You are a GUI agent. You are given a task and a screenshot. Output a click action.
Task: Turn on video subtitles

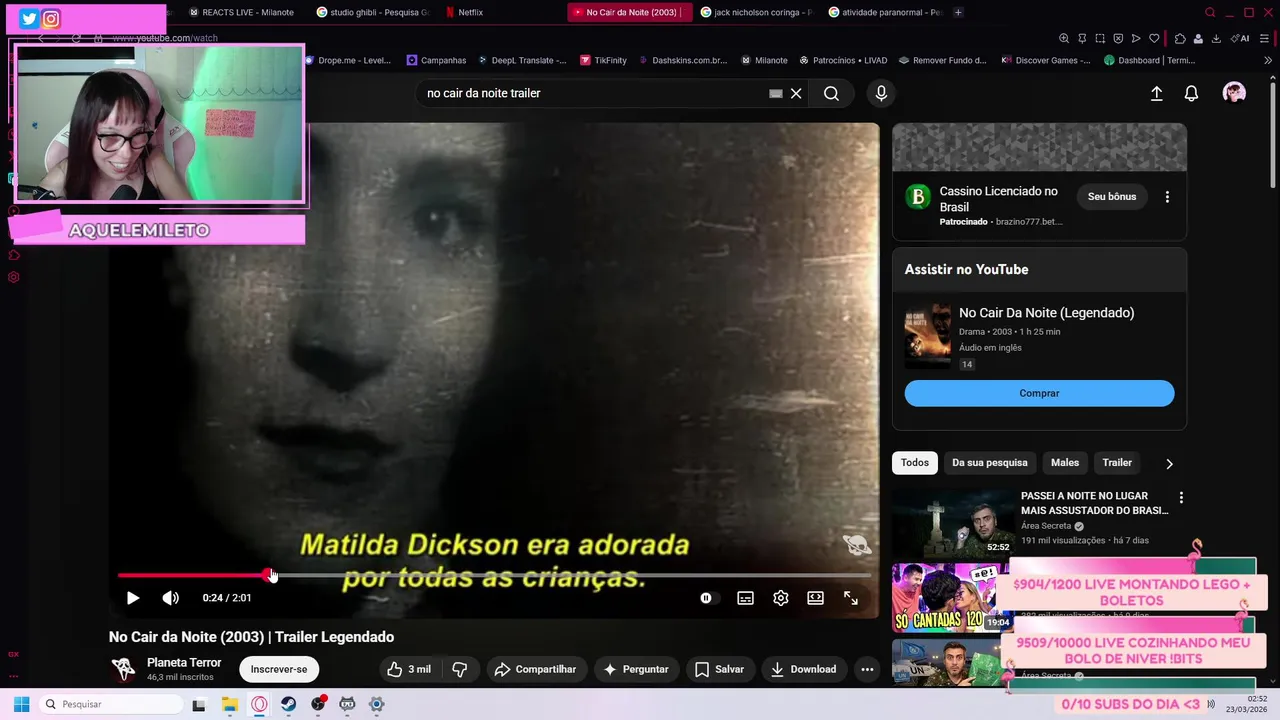pos(745,598)
